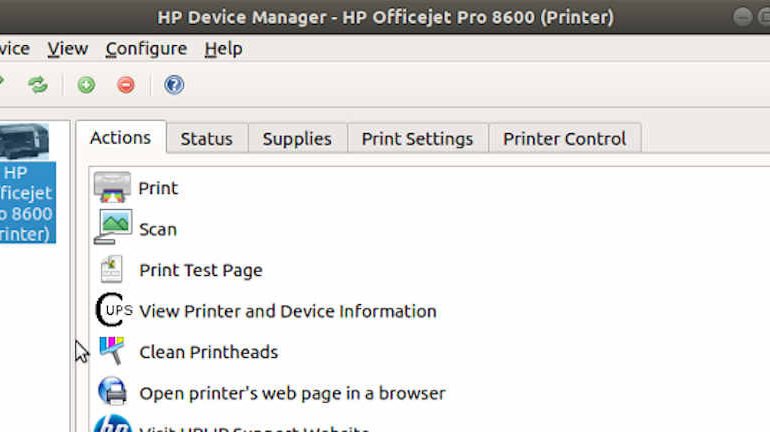
Task: Click Open printer's web page in a browser
Action: [x=292, y=393]
